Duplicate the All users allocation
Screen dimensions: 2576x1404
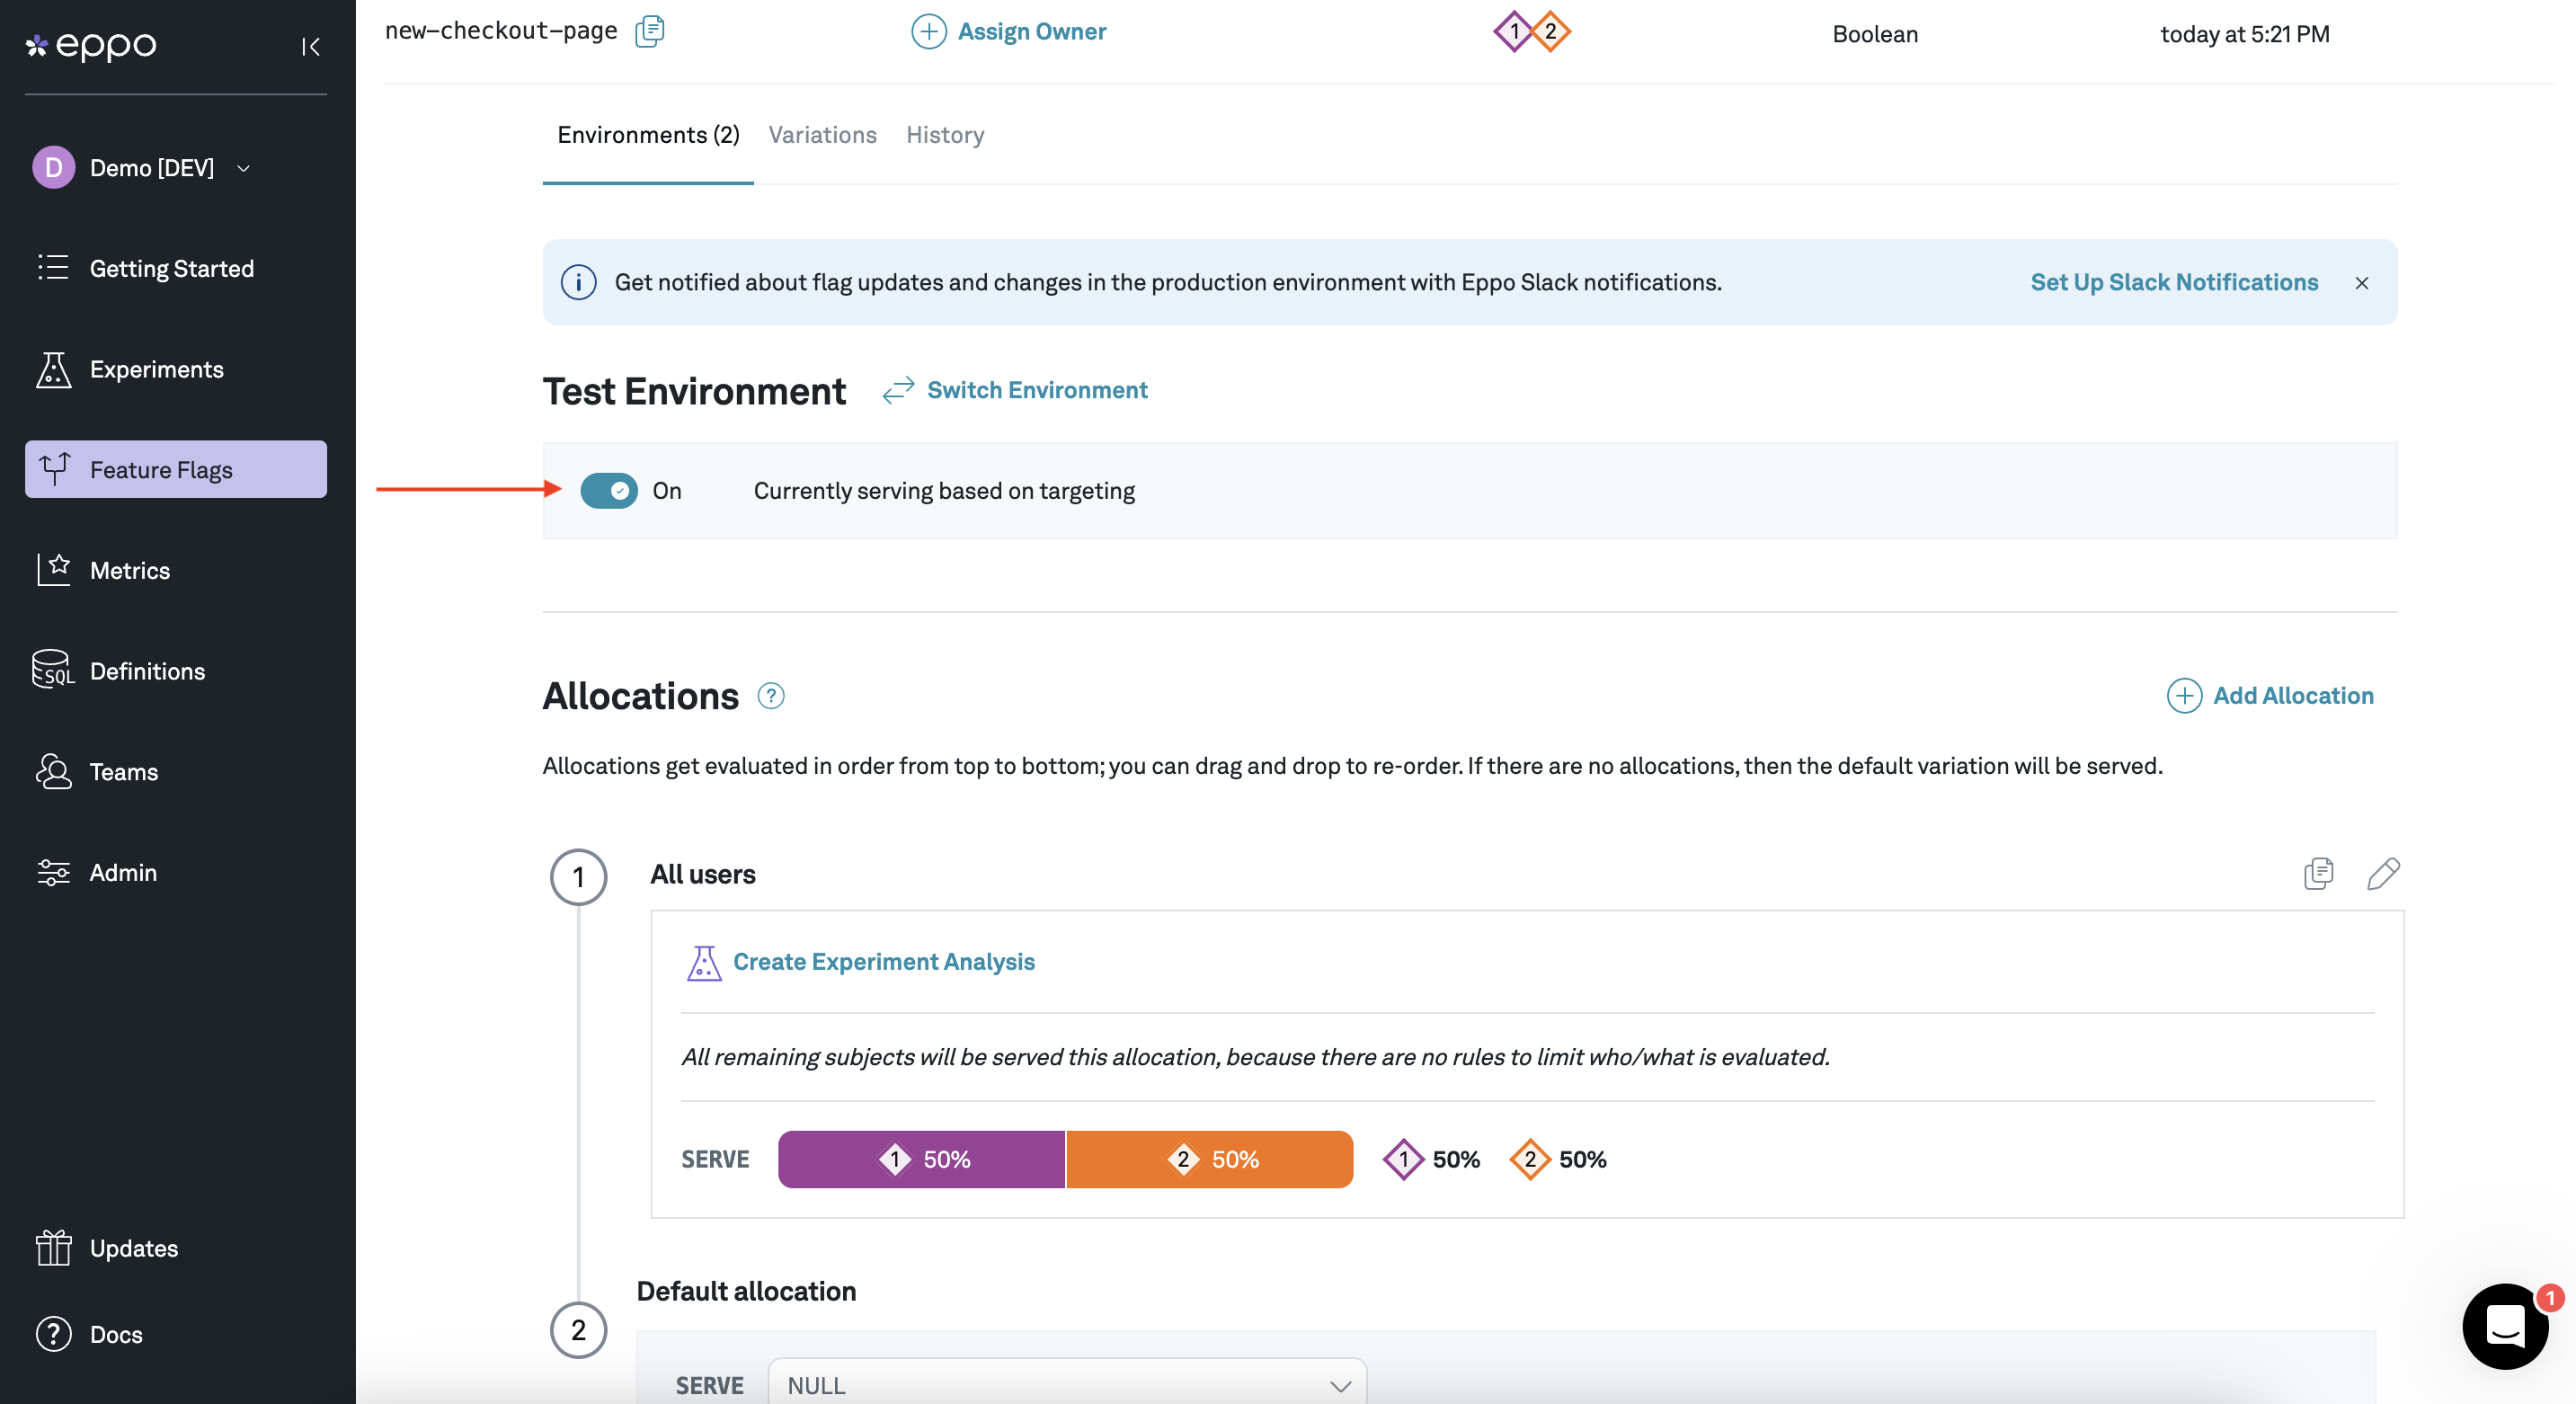pyautogui.click(x=2318, y=873)
